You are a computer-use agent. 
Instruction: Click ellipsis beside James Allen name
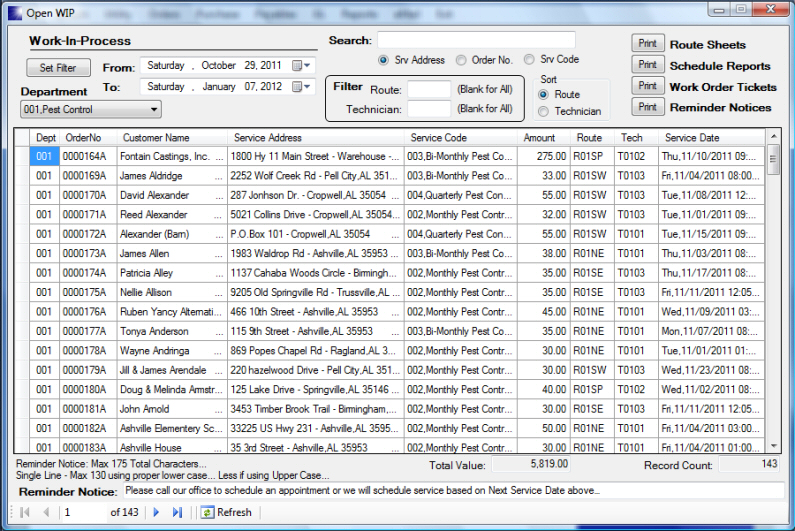(x=219, y=254)
